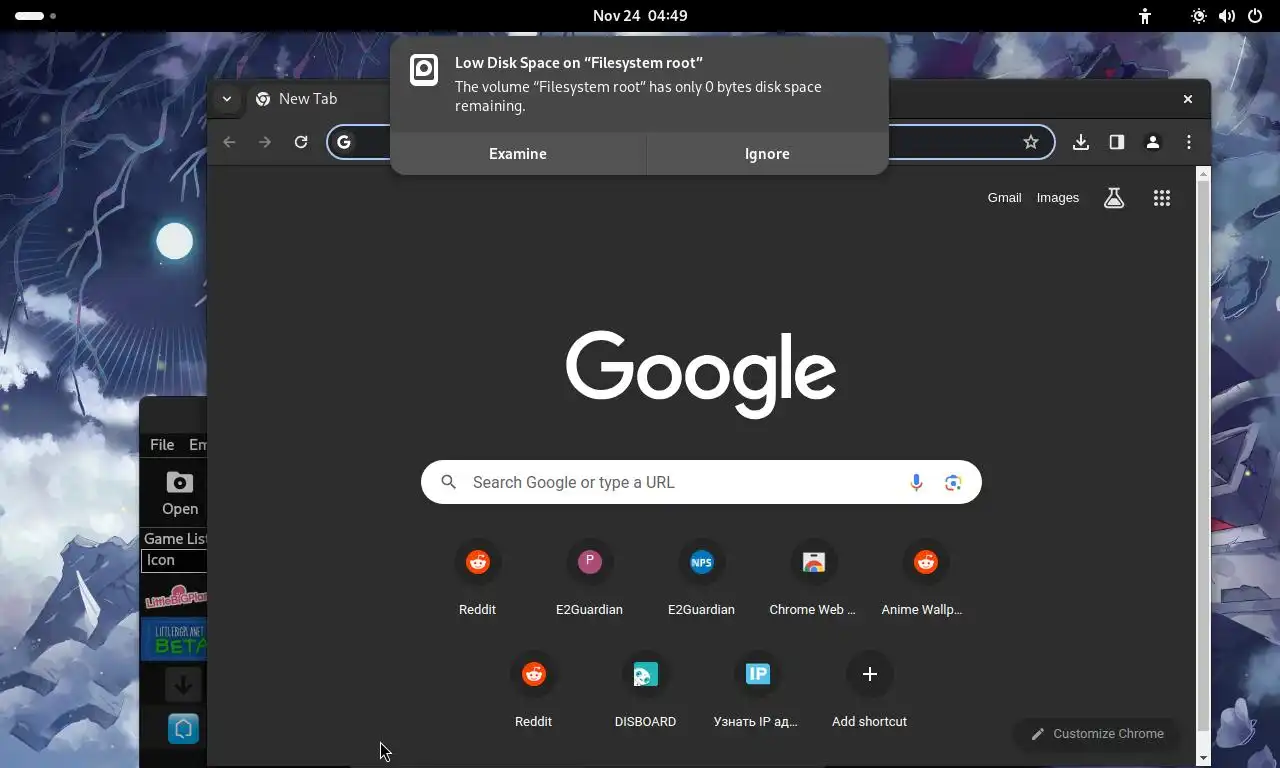This screenshot has width=1280, height=768.
Task: Start voice search with microphone icon
Action: point(916,482)
